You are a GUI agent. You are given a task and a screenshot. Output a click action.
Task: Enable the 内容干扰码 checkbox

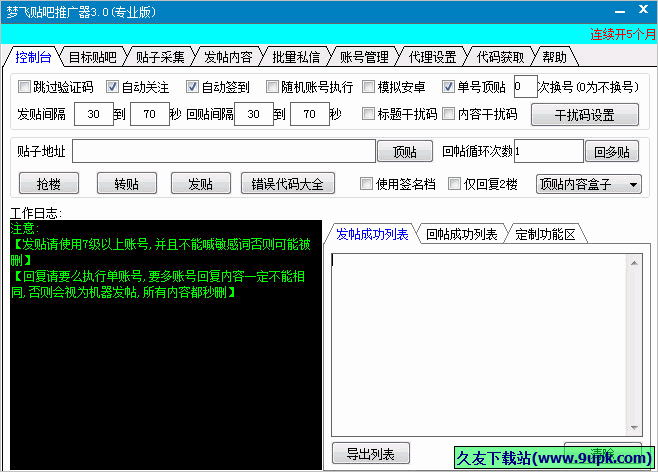pos(448,114)
